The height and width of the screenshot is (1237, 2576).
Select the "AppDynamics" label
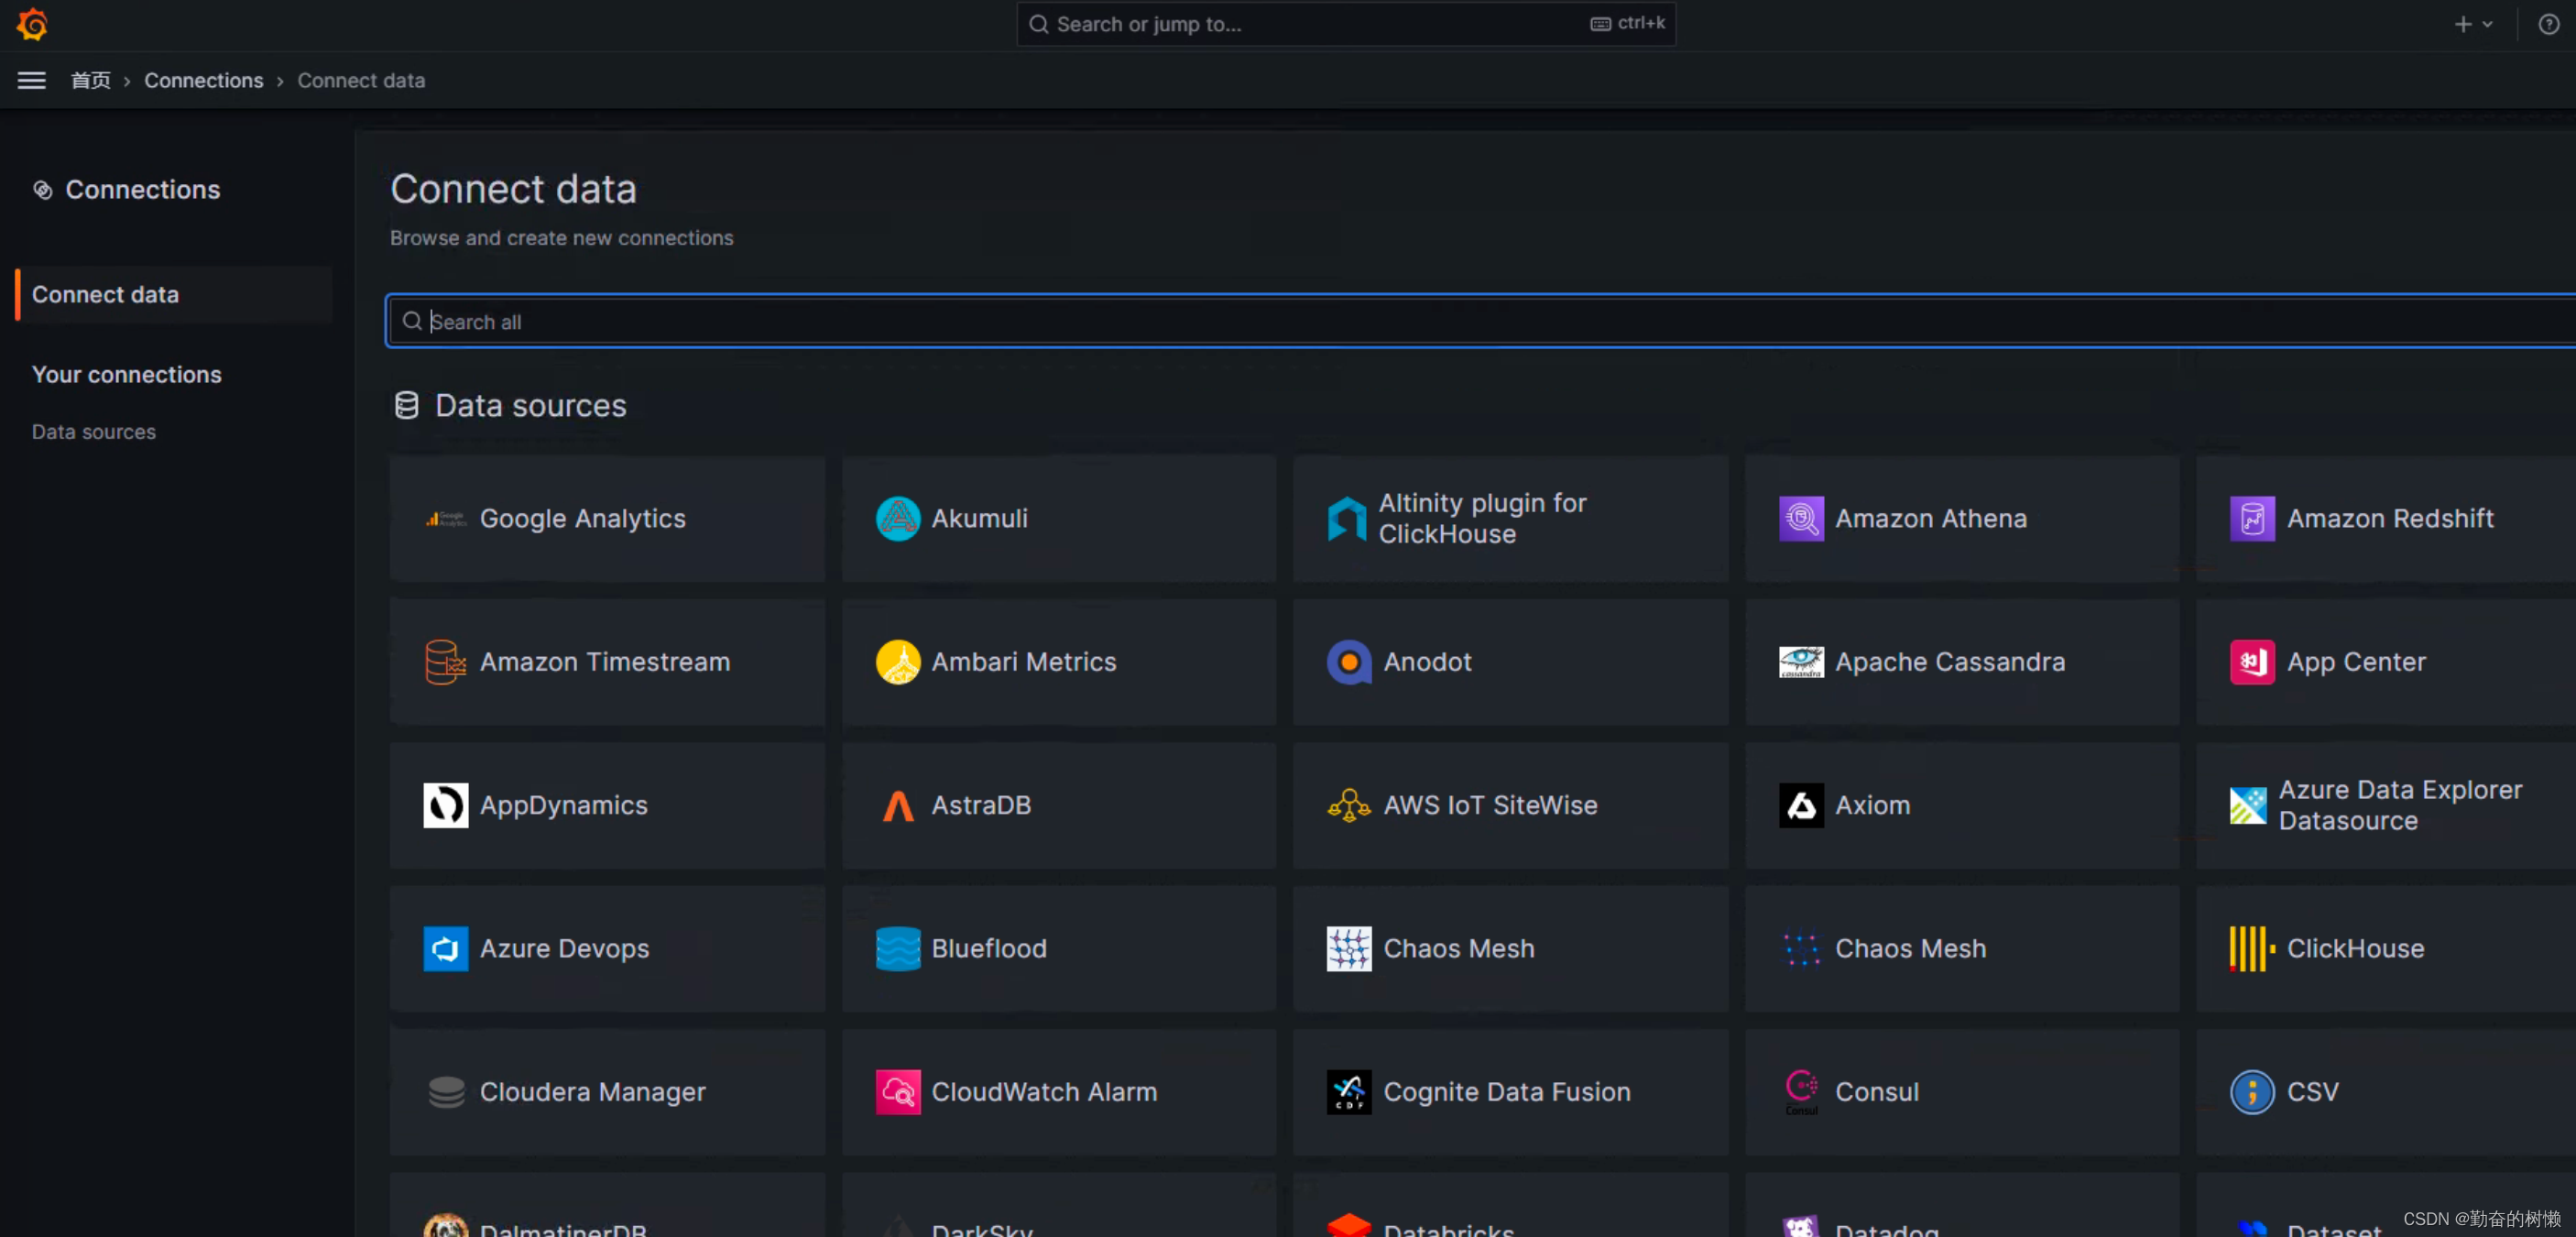563,805
